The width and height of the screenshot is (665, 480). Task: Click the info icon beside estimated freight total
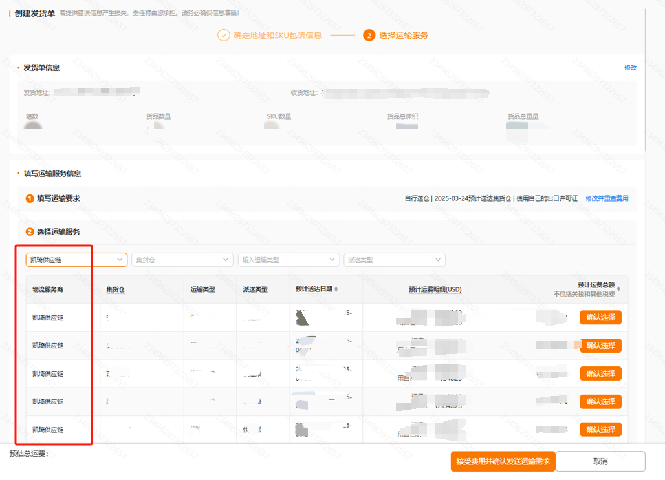618,289
